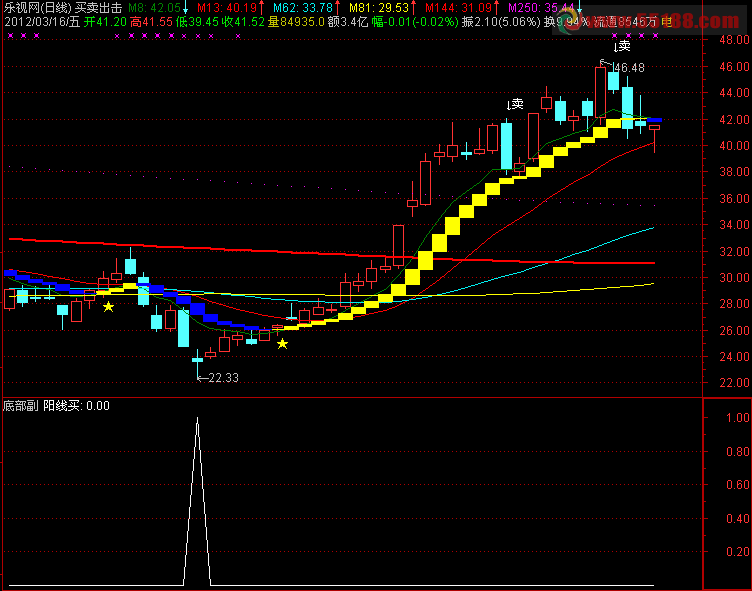Click the 28.00 price axis label

[734, 304]
